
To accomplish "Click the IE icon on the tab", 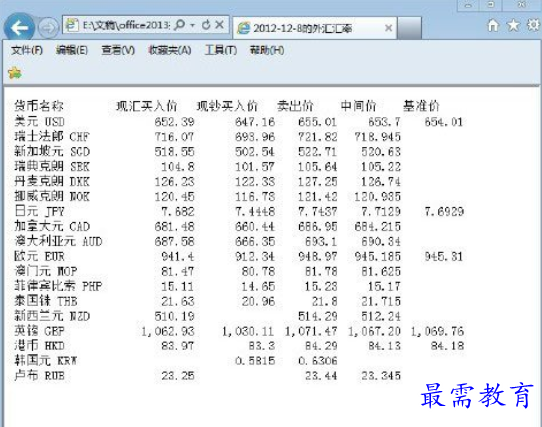I will 243,28.
